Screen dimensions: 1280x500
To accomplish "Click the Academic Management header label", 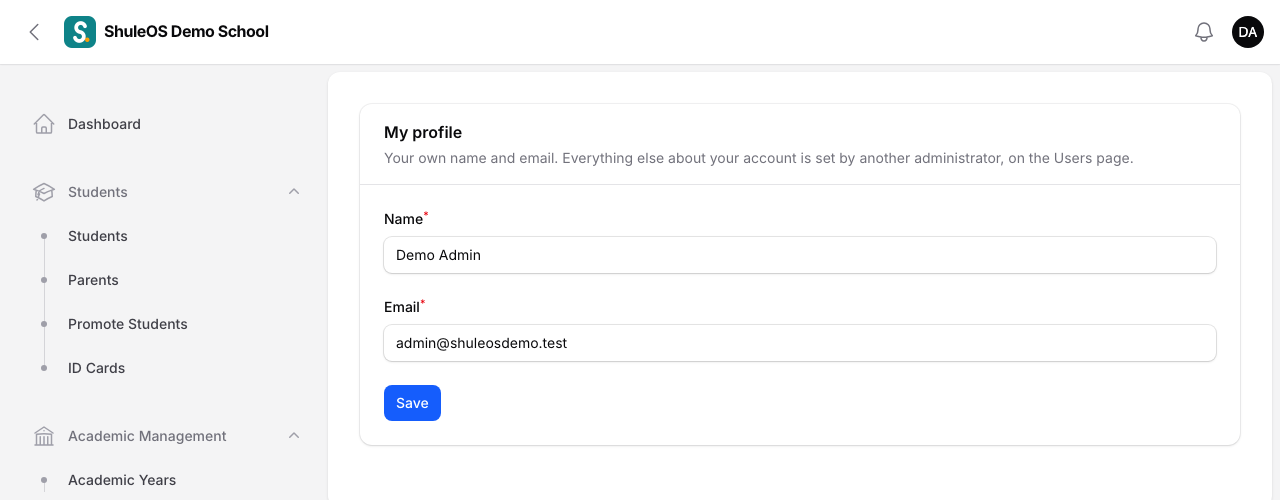I will [147, 436].
